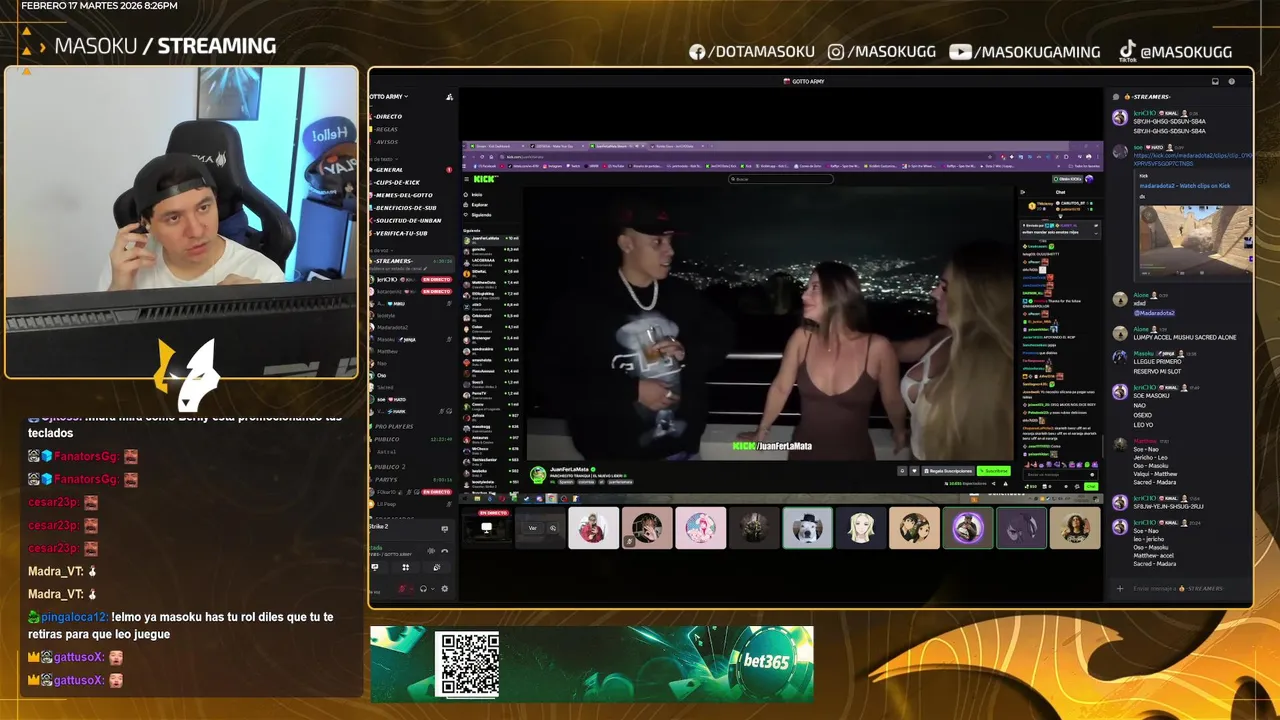
Task: Play the Kick clip embed thumbnail in chat
Action: coord(1195,241)
